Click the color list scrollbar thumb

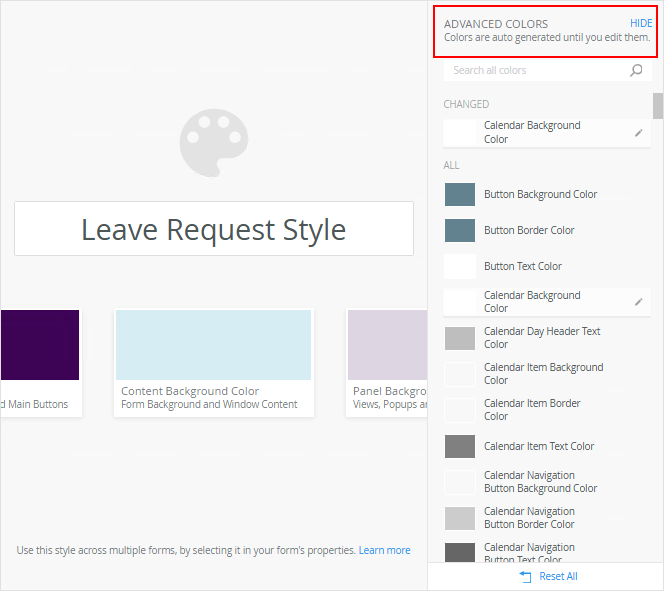pyautogui.click(x=657, y=106)
